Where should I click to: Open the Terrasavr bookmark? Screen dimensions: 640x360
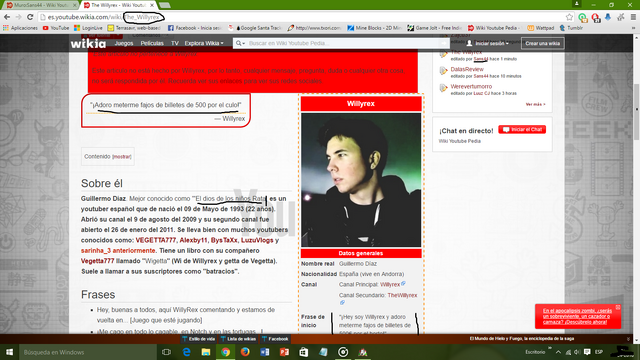click(x=134, y=28)
